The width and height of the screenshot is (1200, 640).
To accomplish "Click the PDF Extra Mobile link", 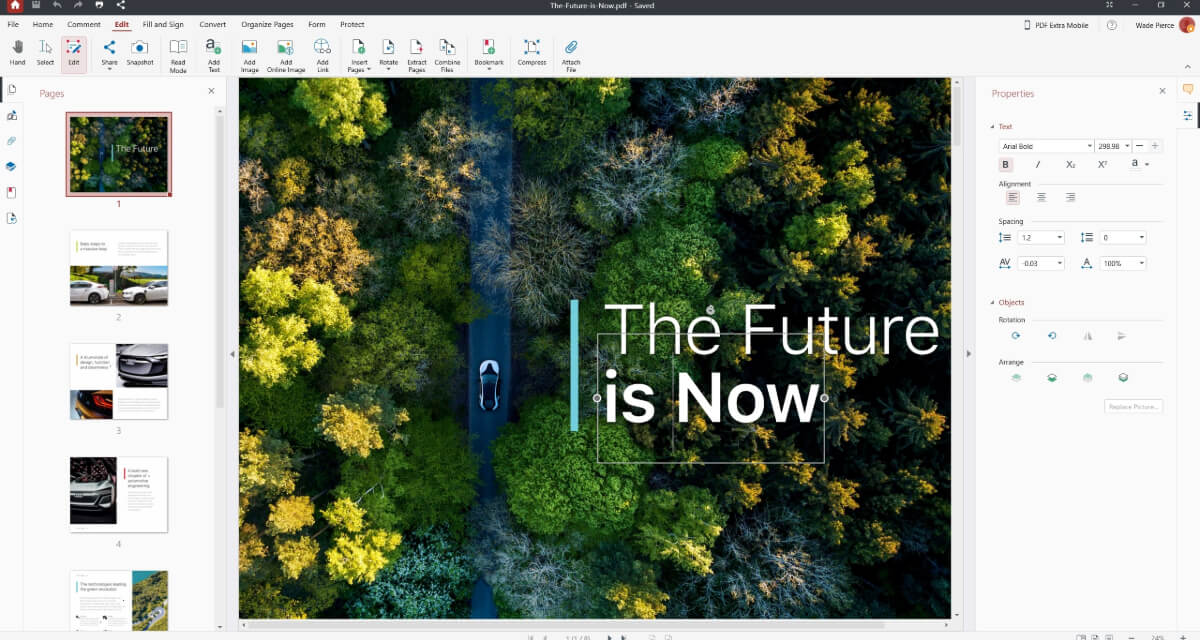I will [1056, 25].
